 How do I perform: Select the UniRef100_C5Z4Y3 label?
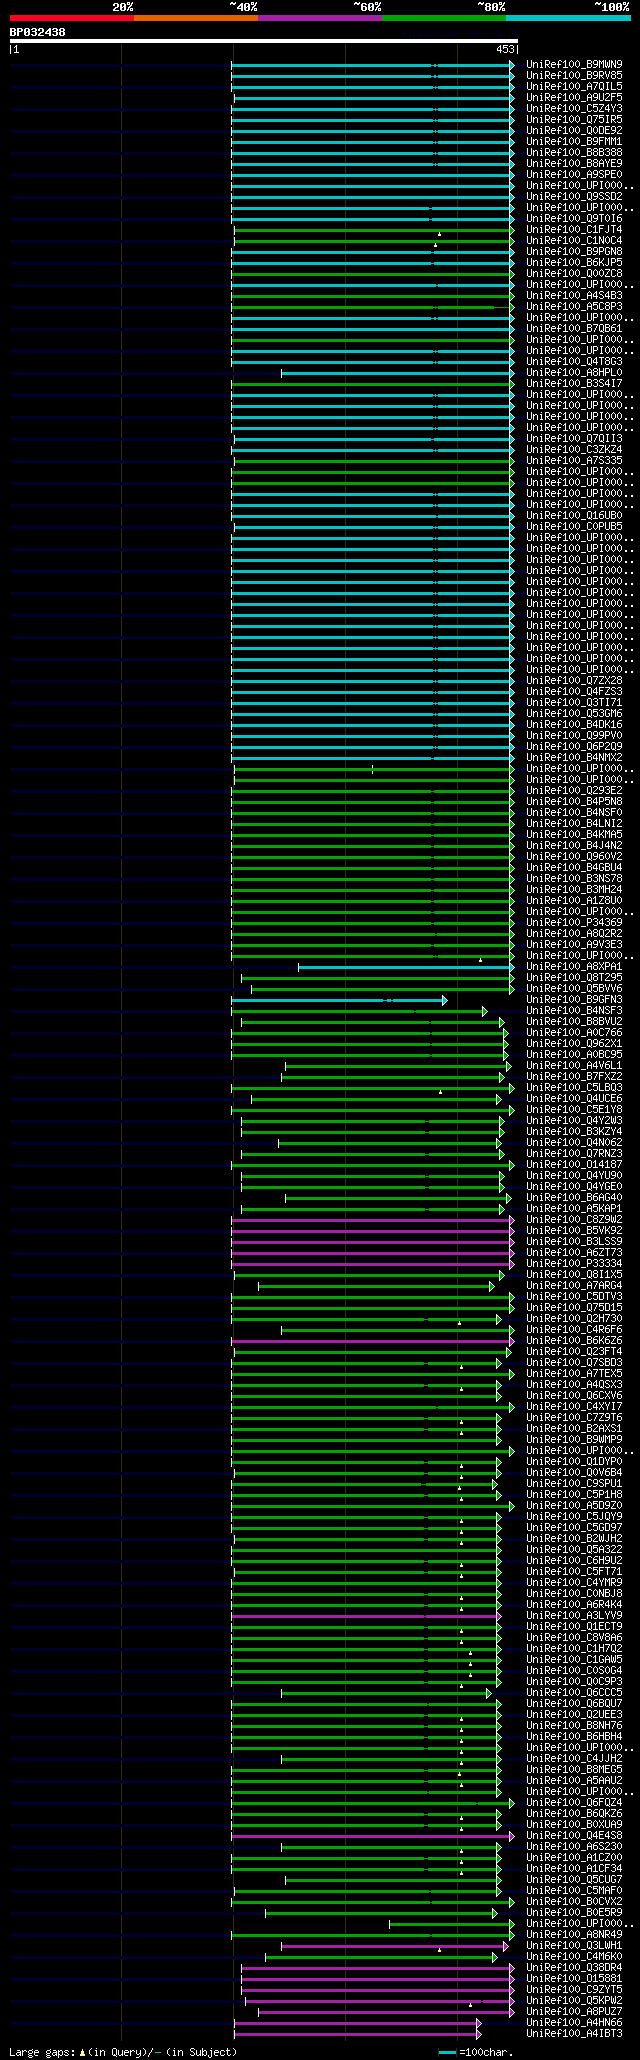tap(574, 108)
